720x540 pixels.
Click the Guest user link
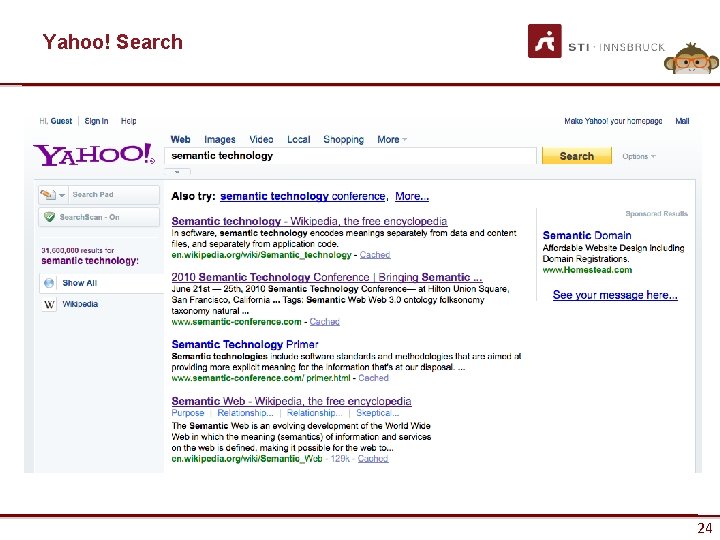pyautogui.click(x=61, y=121)
